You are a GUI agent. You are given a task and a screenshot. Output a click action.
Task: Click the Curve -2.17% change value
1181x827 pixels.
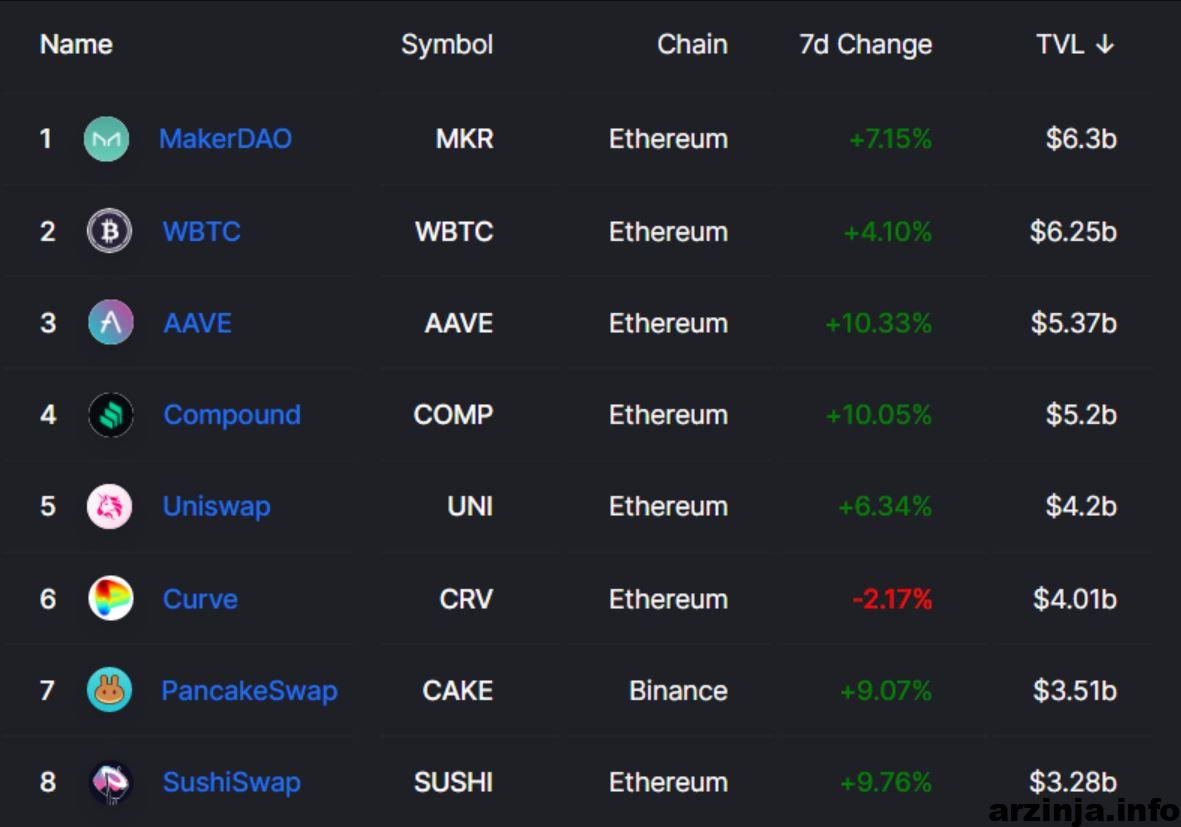892,600
